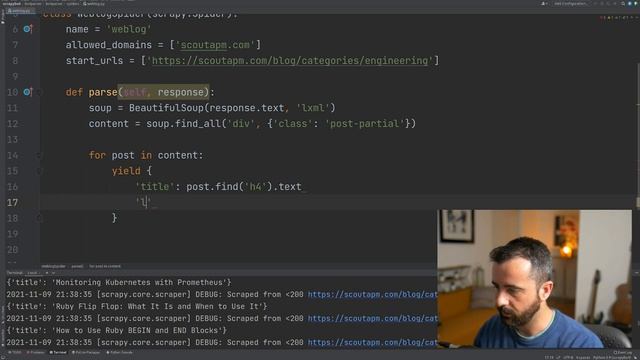The image size is (640, 360).
Task: Open the Python Packages tool window tab
Action: 86,352
